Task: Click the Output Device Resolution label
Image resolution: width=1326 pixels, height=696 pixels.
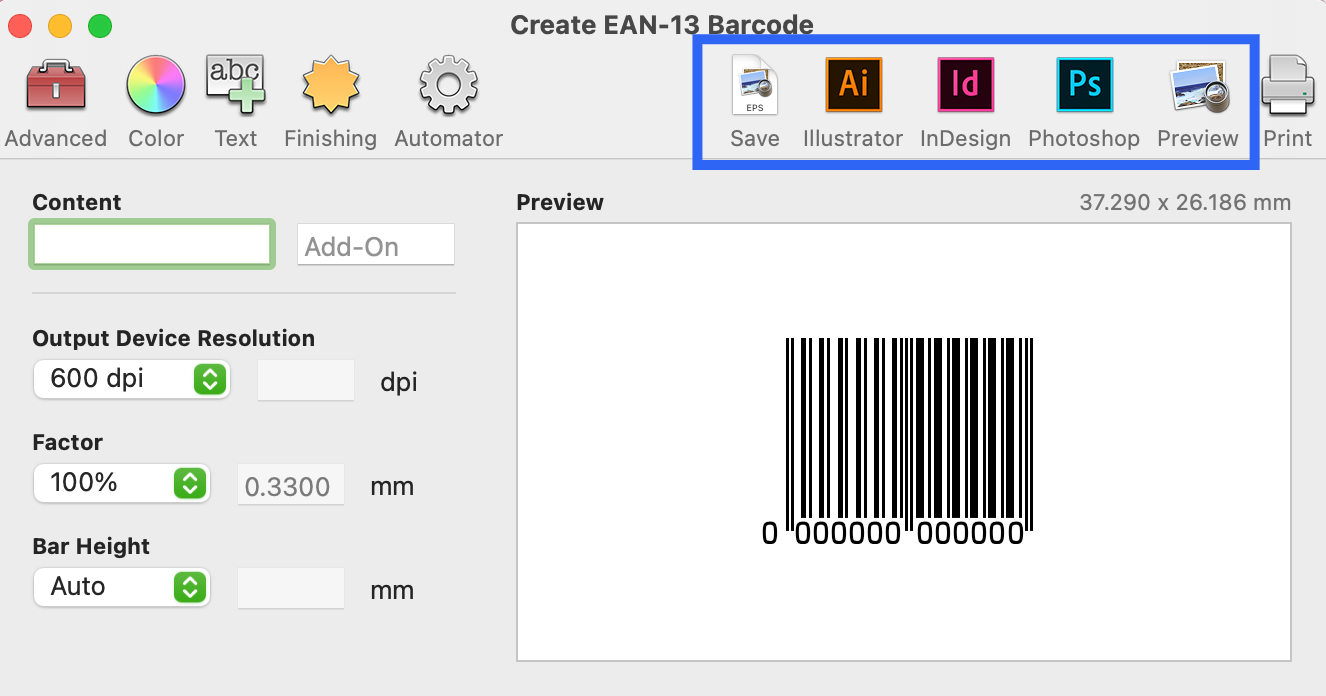Action: pyautogui.click(x=174, y=338)
